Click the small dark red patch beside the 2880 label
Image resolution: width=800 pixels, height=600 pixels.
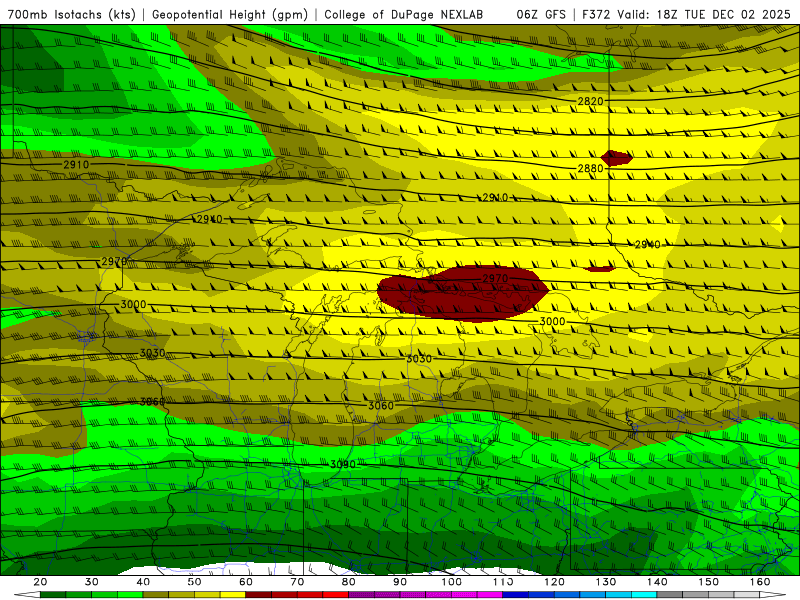616,158
